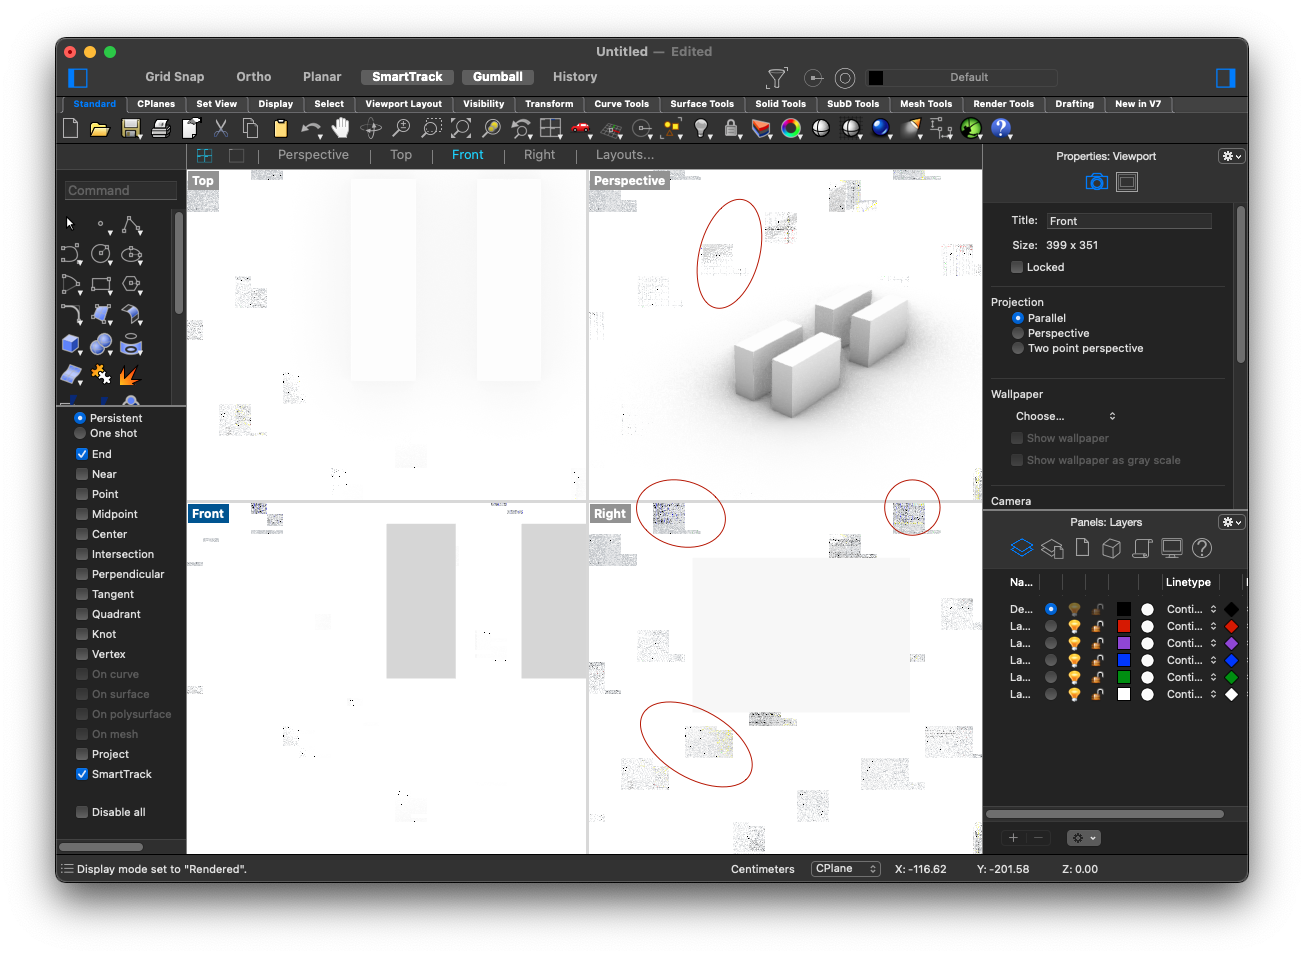Image resolution: width=1304 pixels, height=956 pixels.
Task: Open the Help question mark toolbar icon
Action: click(1001, 128)
